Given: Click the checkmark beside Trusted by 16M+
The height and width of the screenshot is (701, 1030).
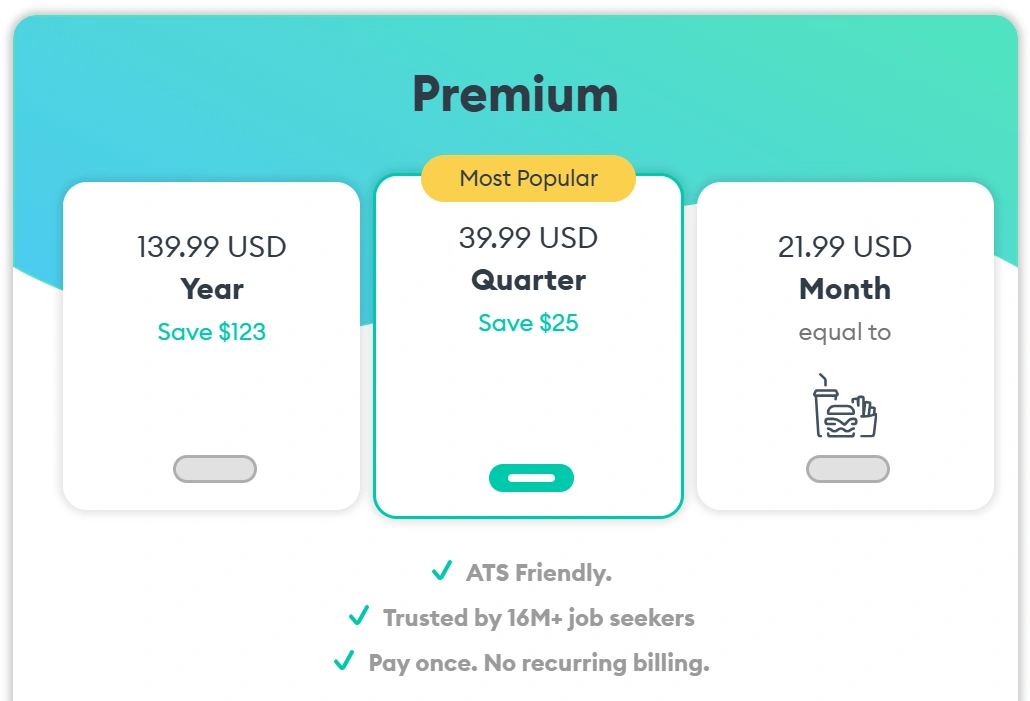Looking at the screenshot, I should pyautogui.click(x=358, y=617).
